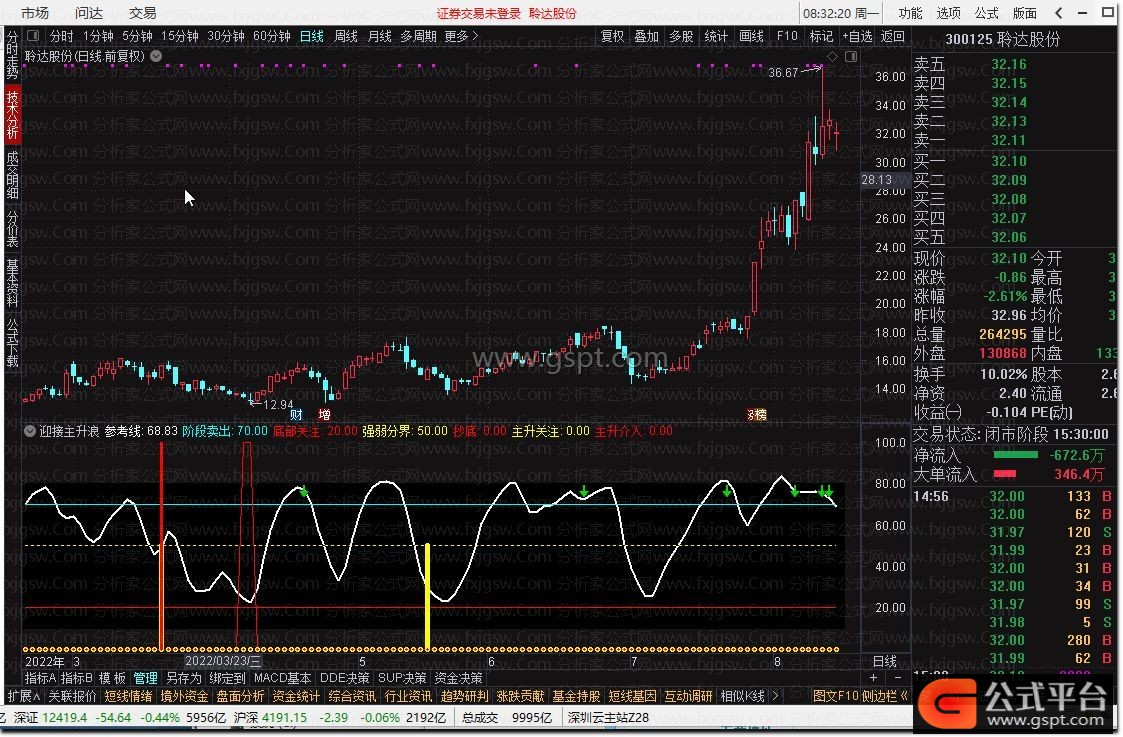Select the 日线 timeframe

[312, 36]
